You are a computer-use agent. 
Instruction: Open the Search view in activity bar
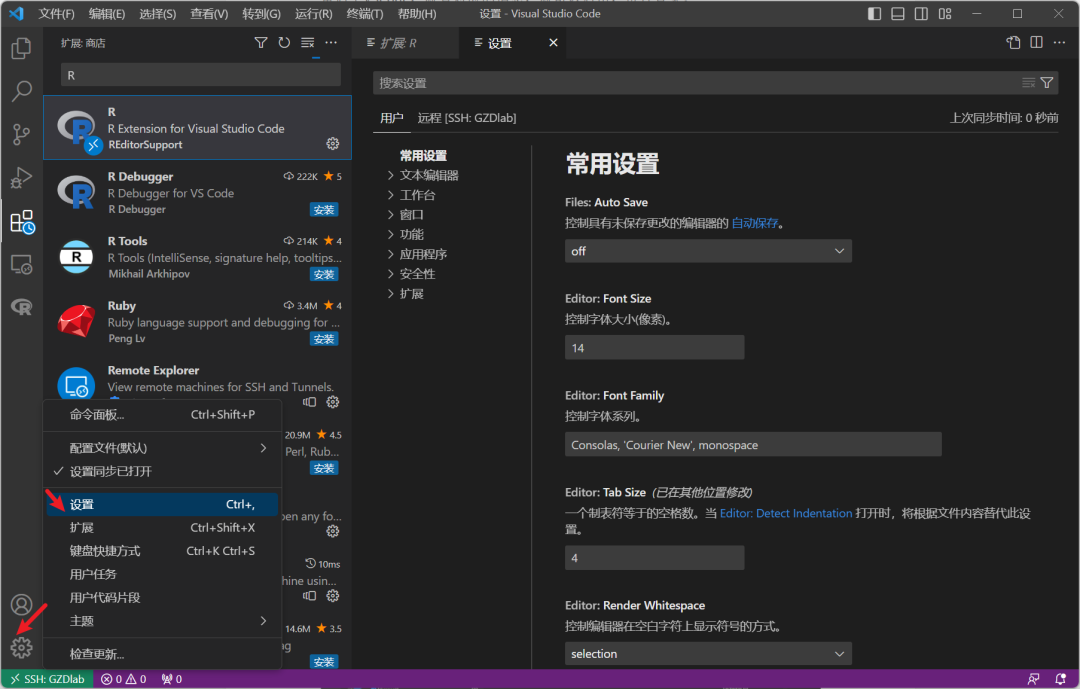(x=21, y=91)
